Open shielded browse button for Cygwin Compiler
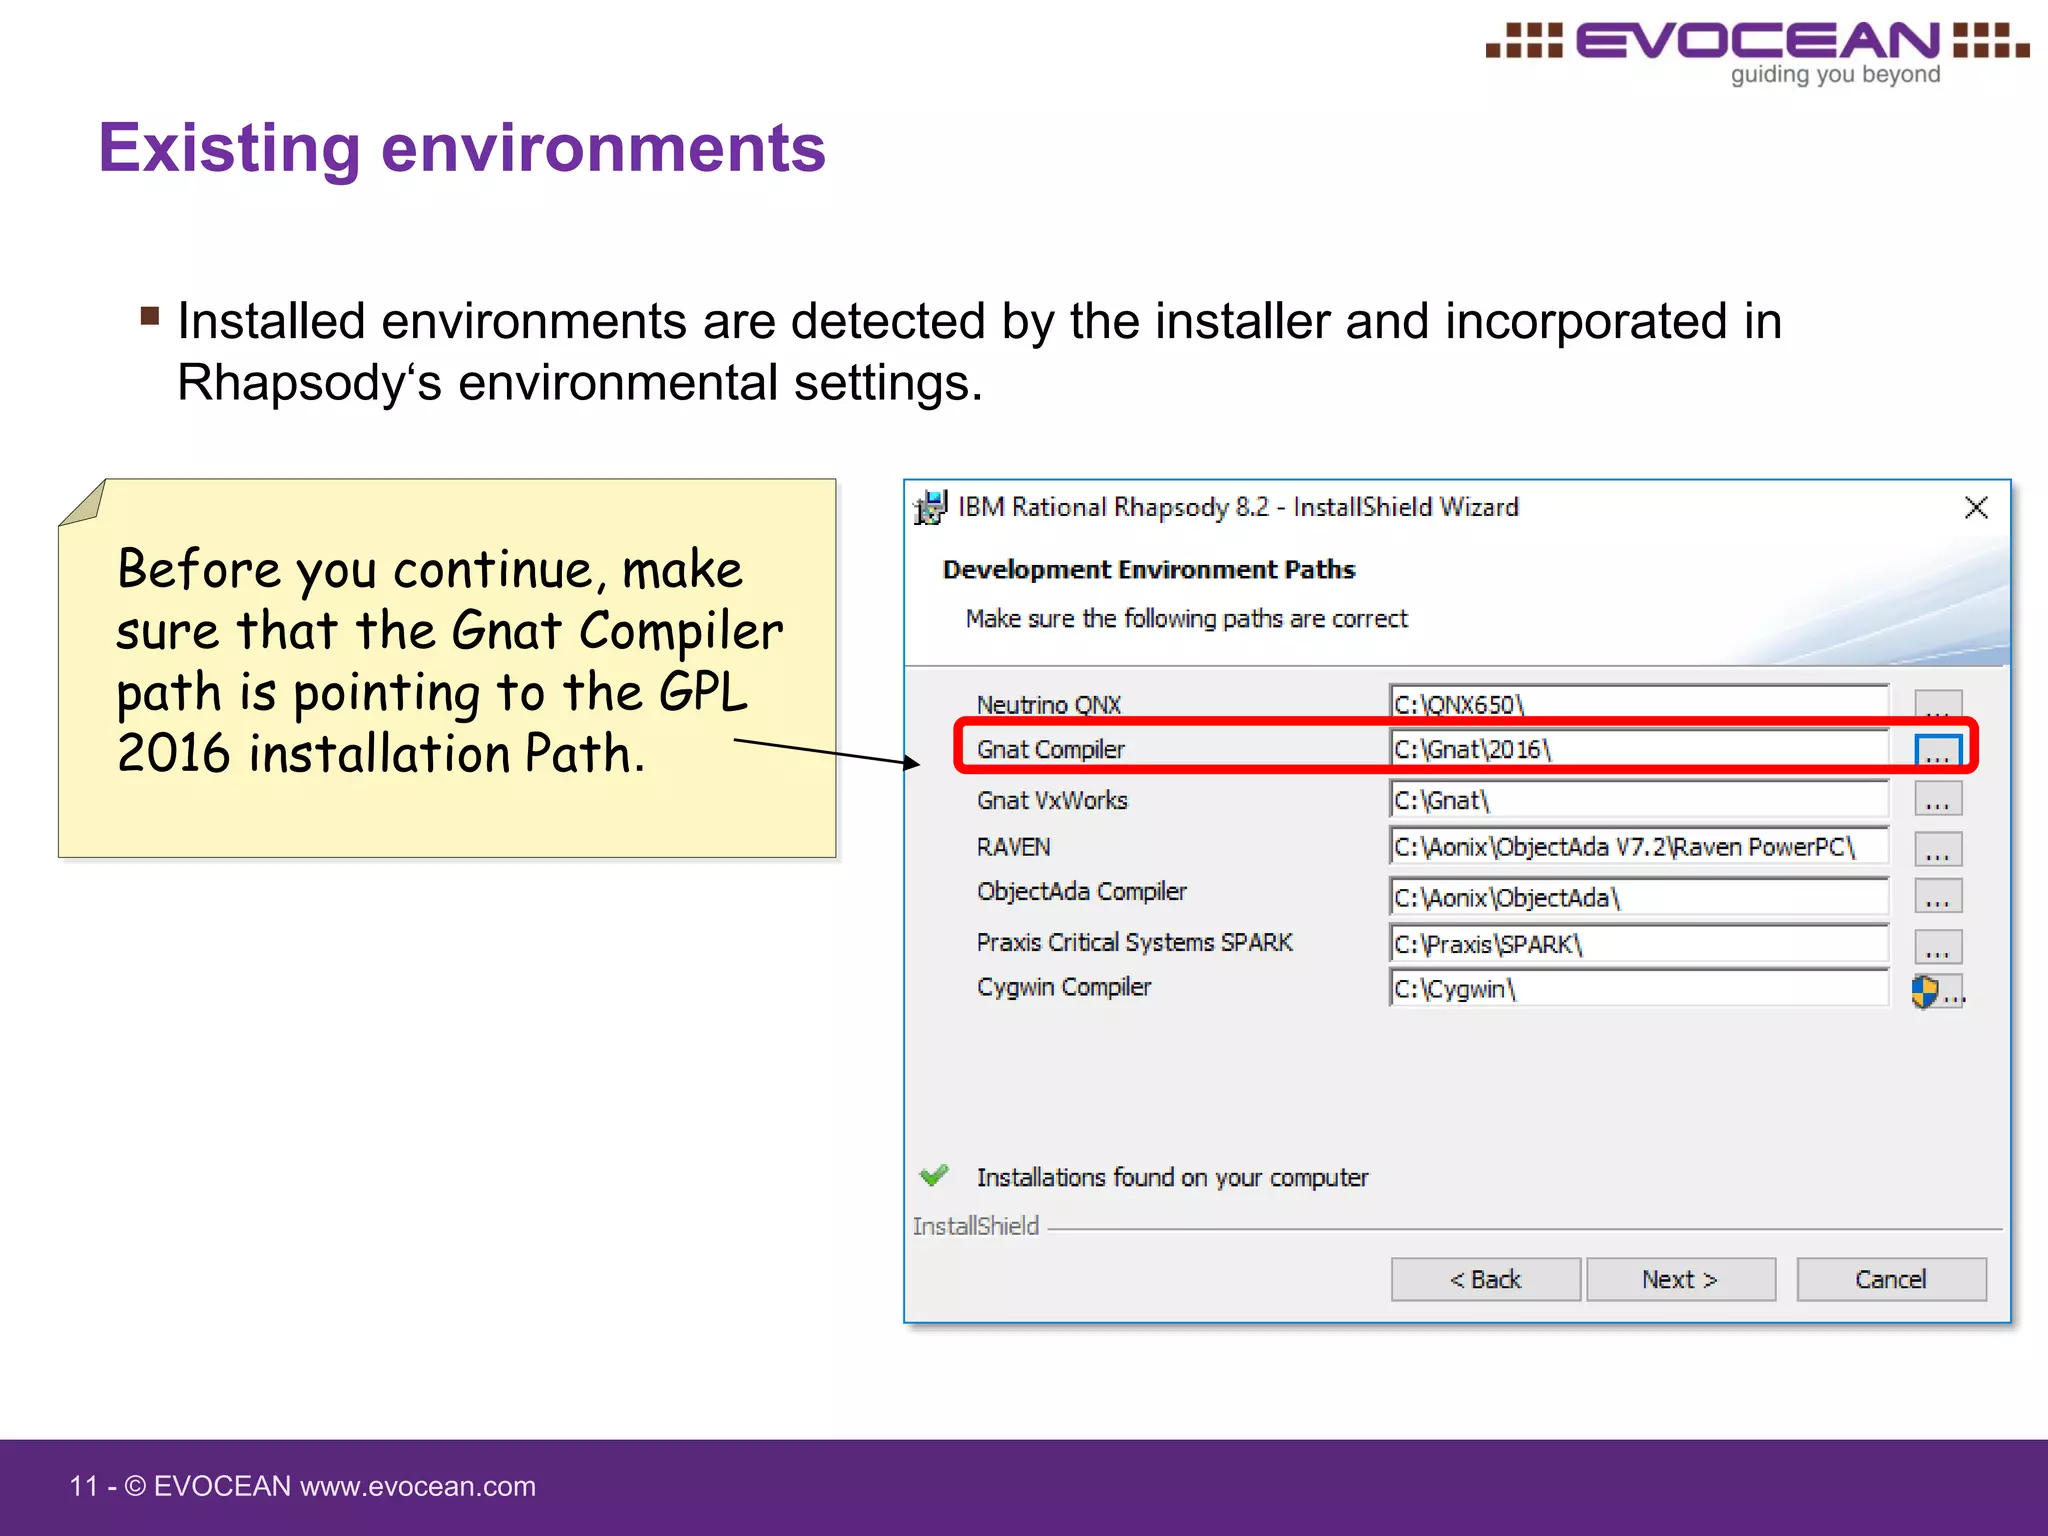2048x1536 pixels. 1938,991
